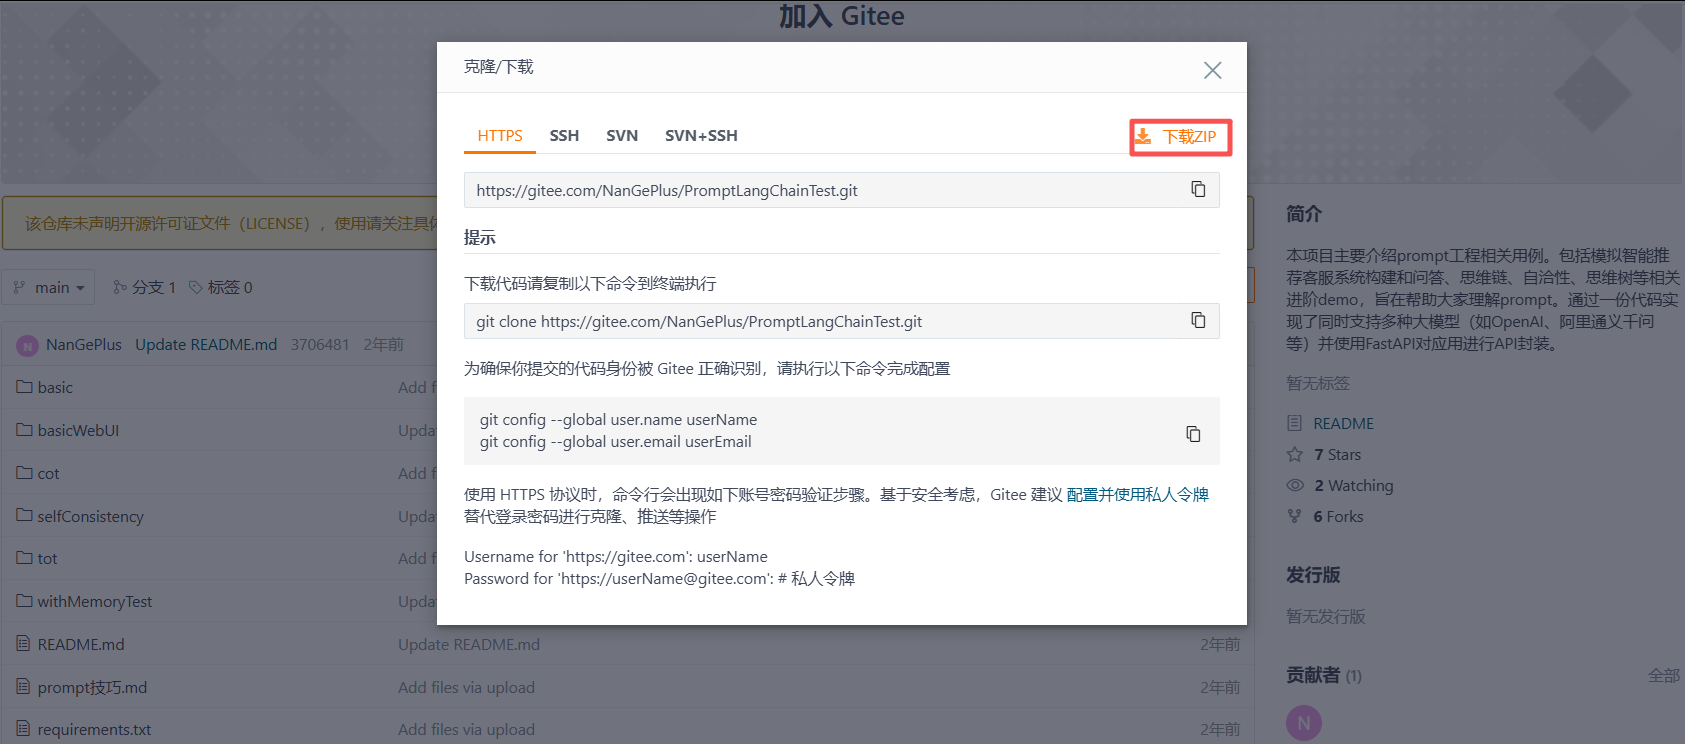View the 6 Forks list
Screen dimensions: 1685x744
(x=1338, y=517)
